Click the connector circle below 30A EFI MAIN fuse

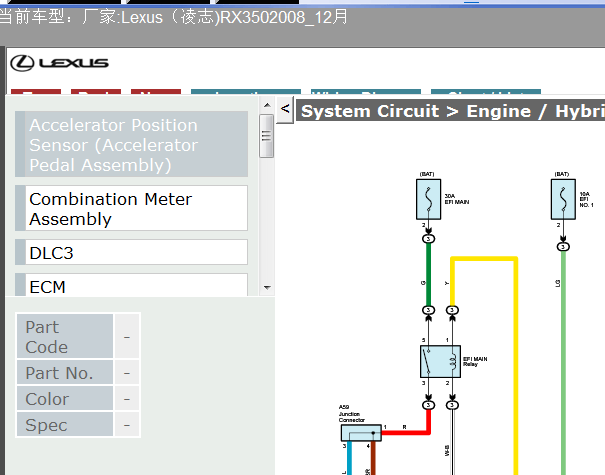click(428, 239)
